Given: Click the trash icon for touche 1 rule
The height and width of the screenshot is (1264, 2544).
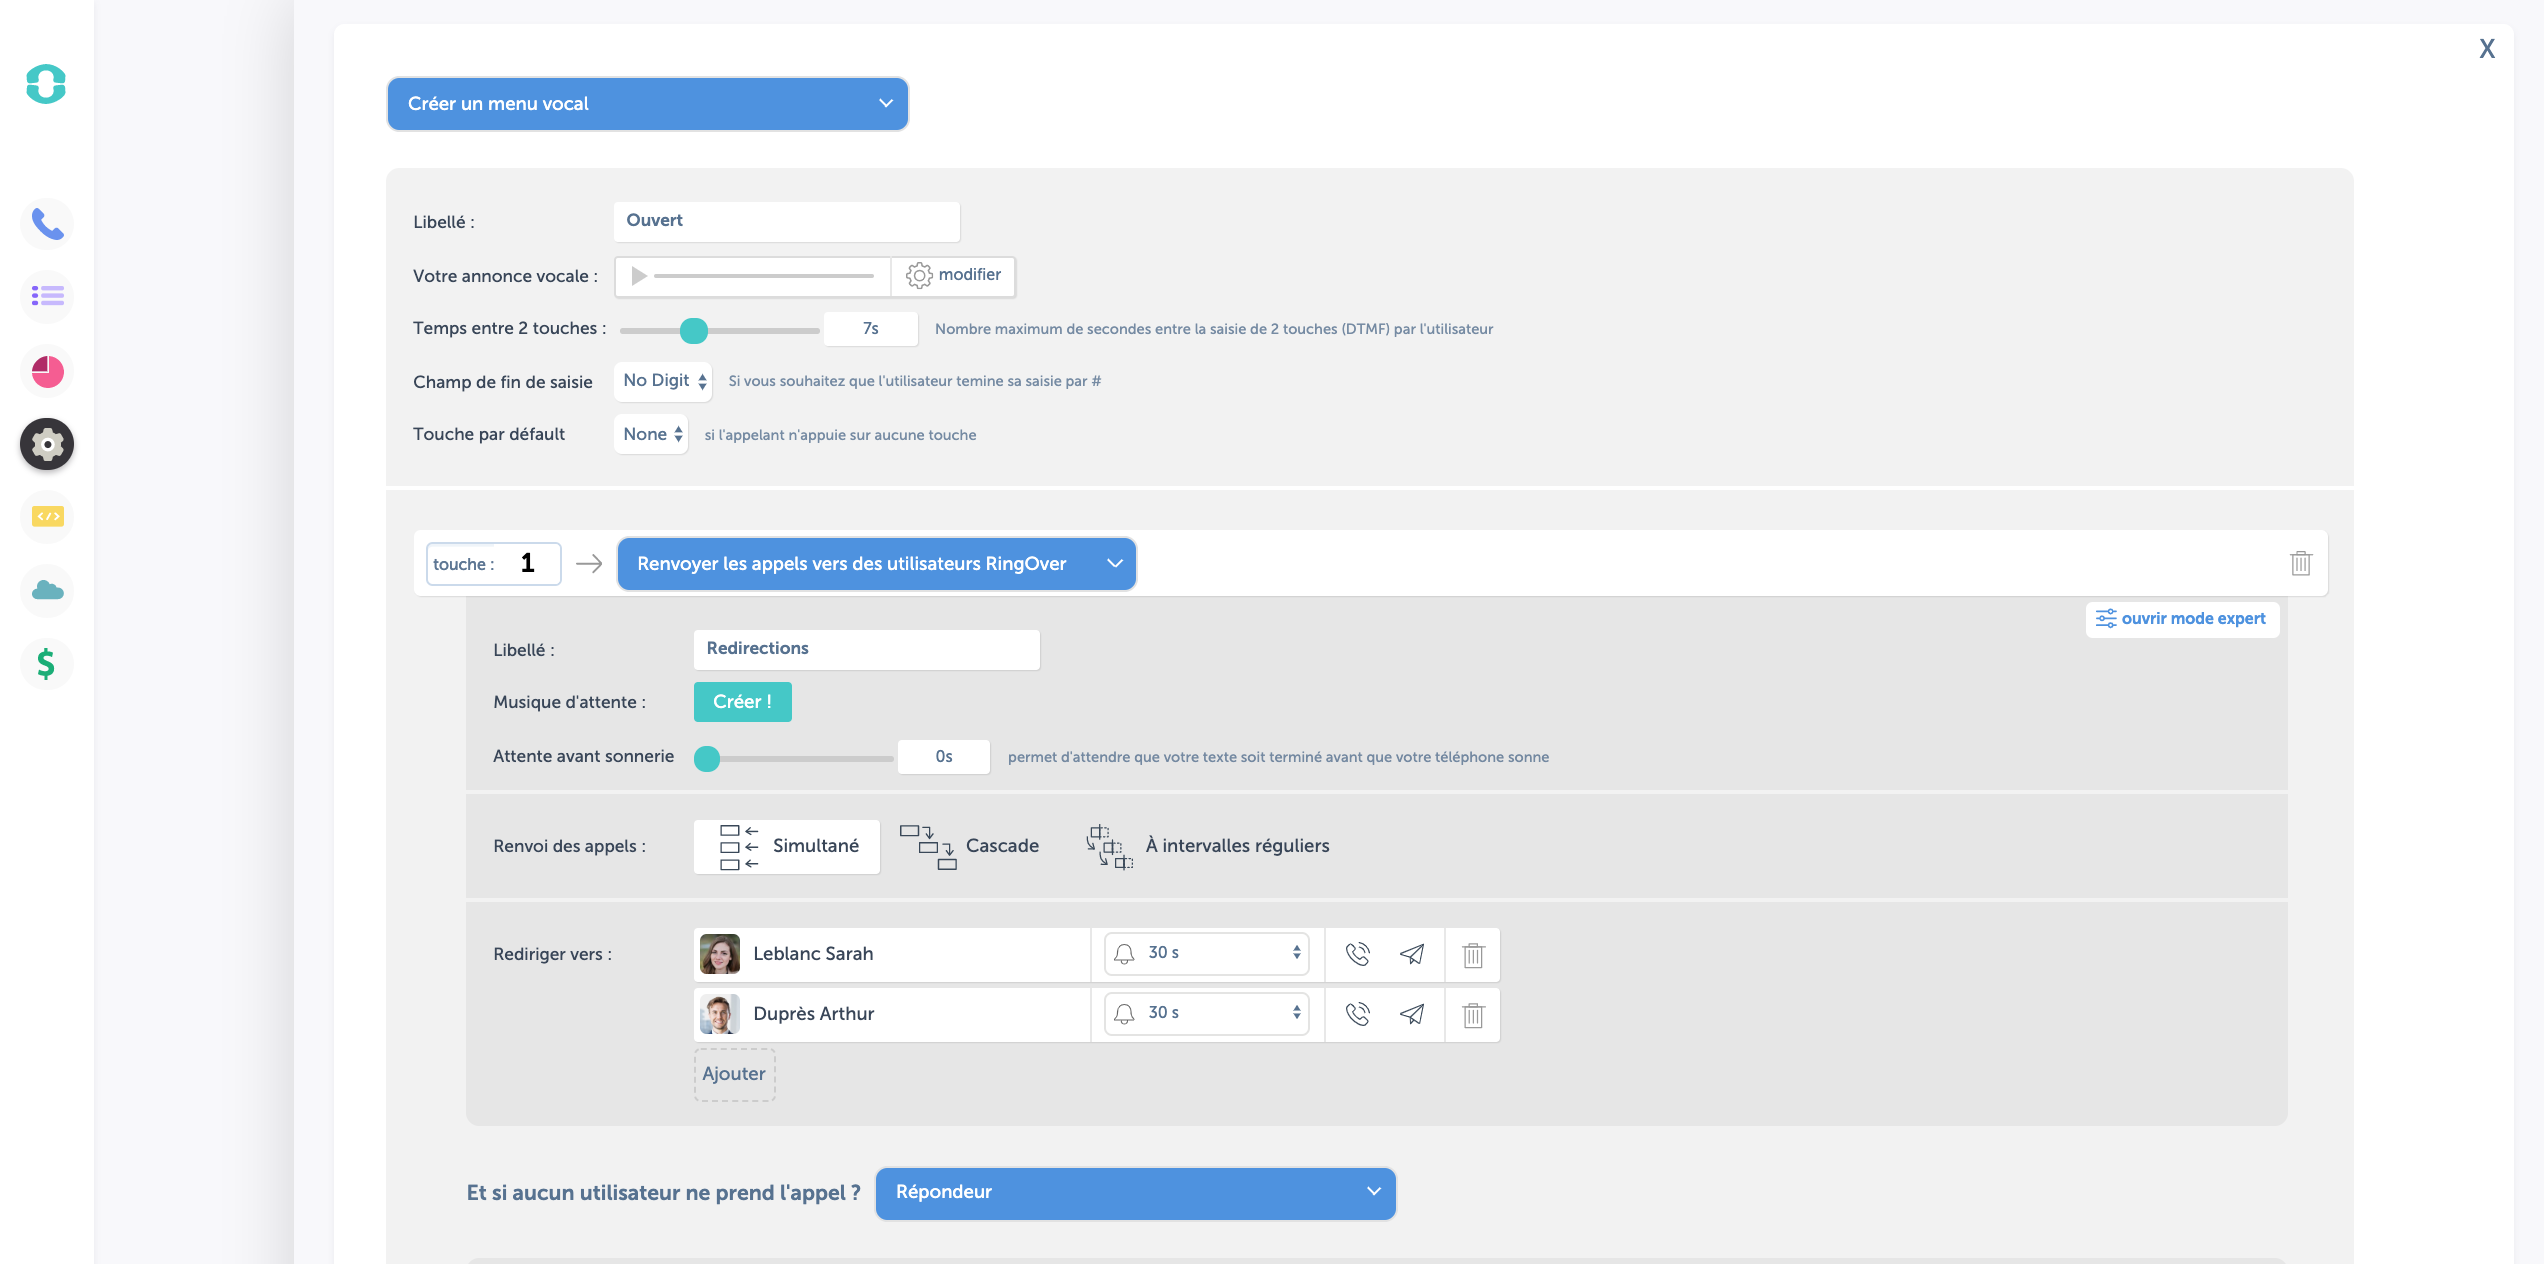Looking at the screenshot, I should point(2301,563).
